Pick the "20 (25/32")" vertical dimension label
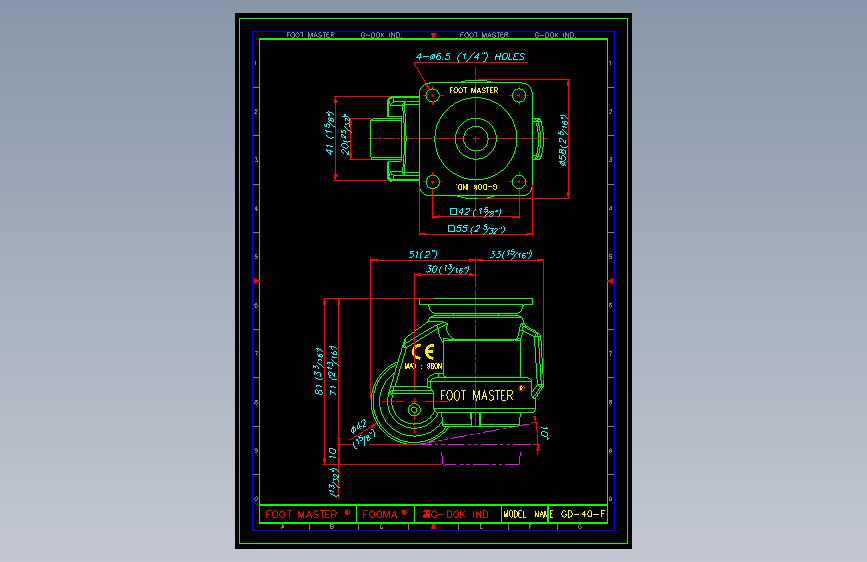 tap(346, 134)
